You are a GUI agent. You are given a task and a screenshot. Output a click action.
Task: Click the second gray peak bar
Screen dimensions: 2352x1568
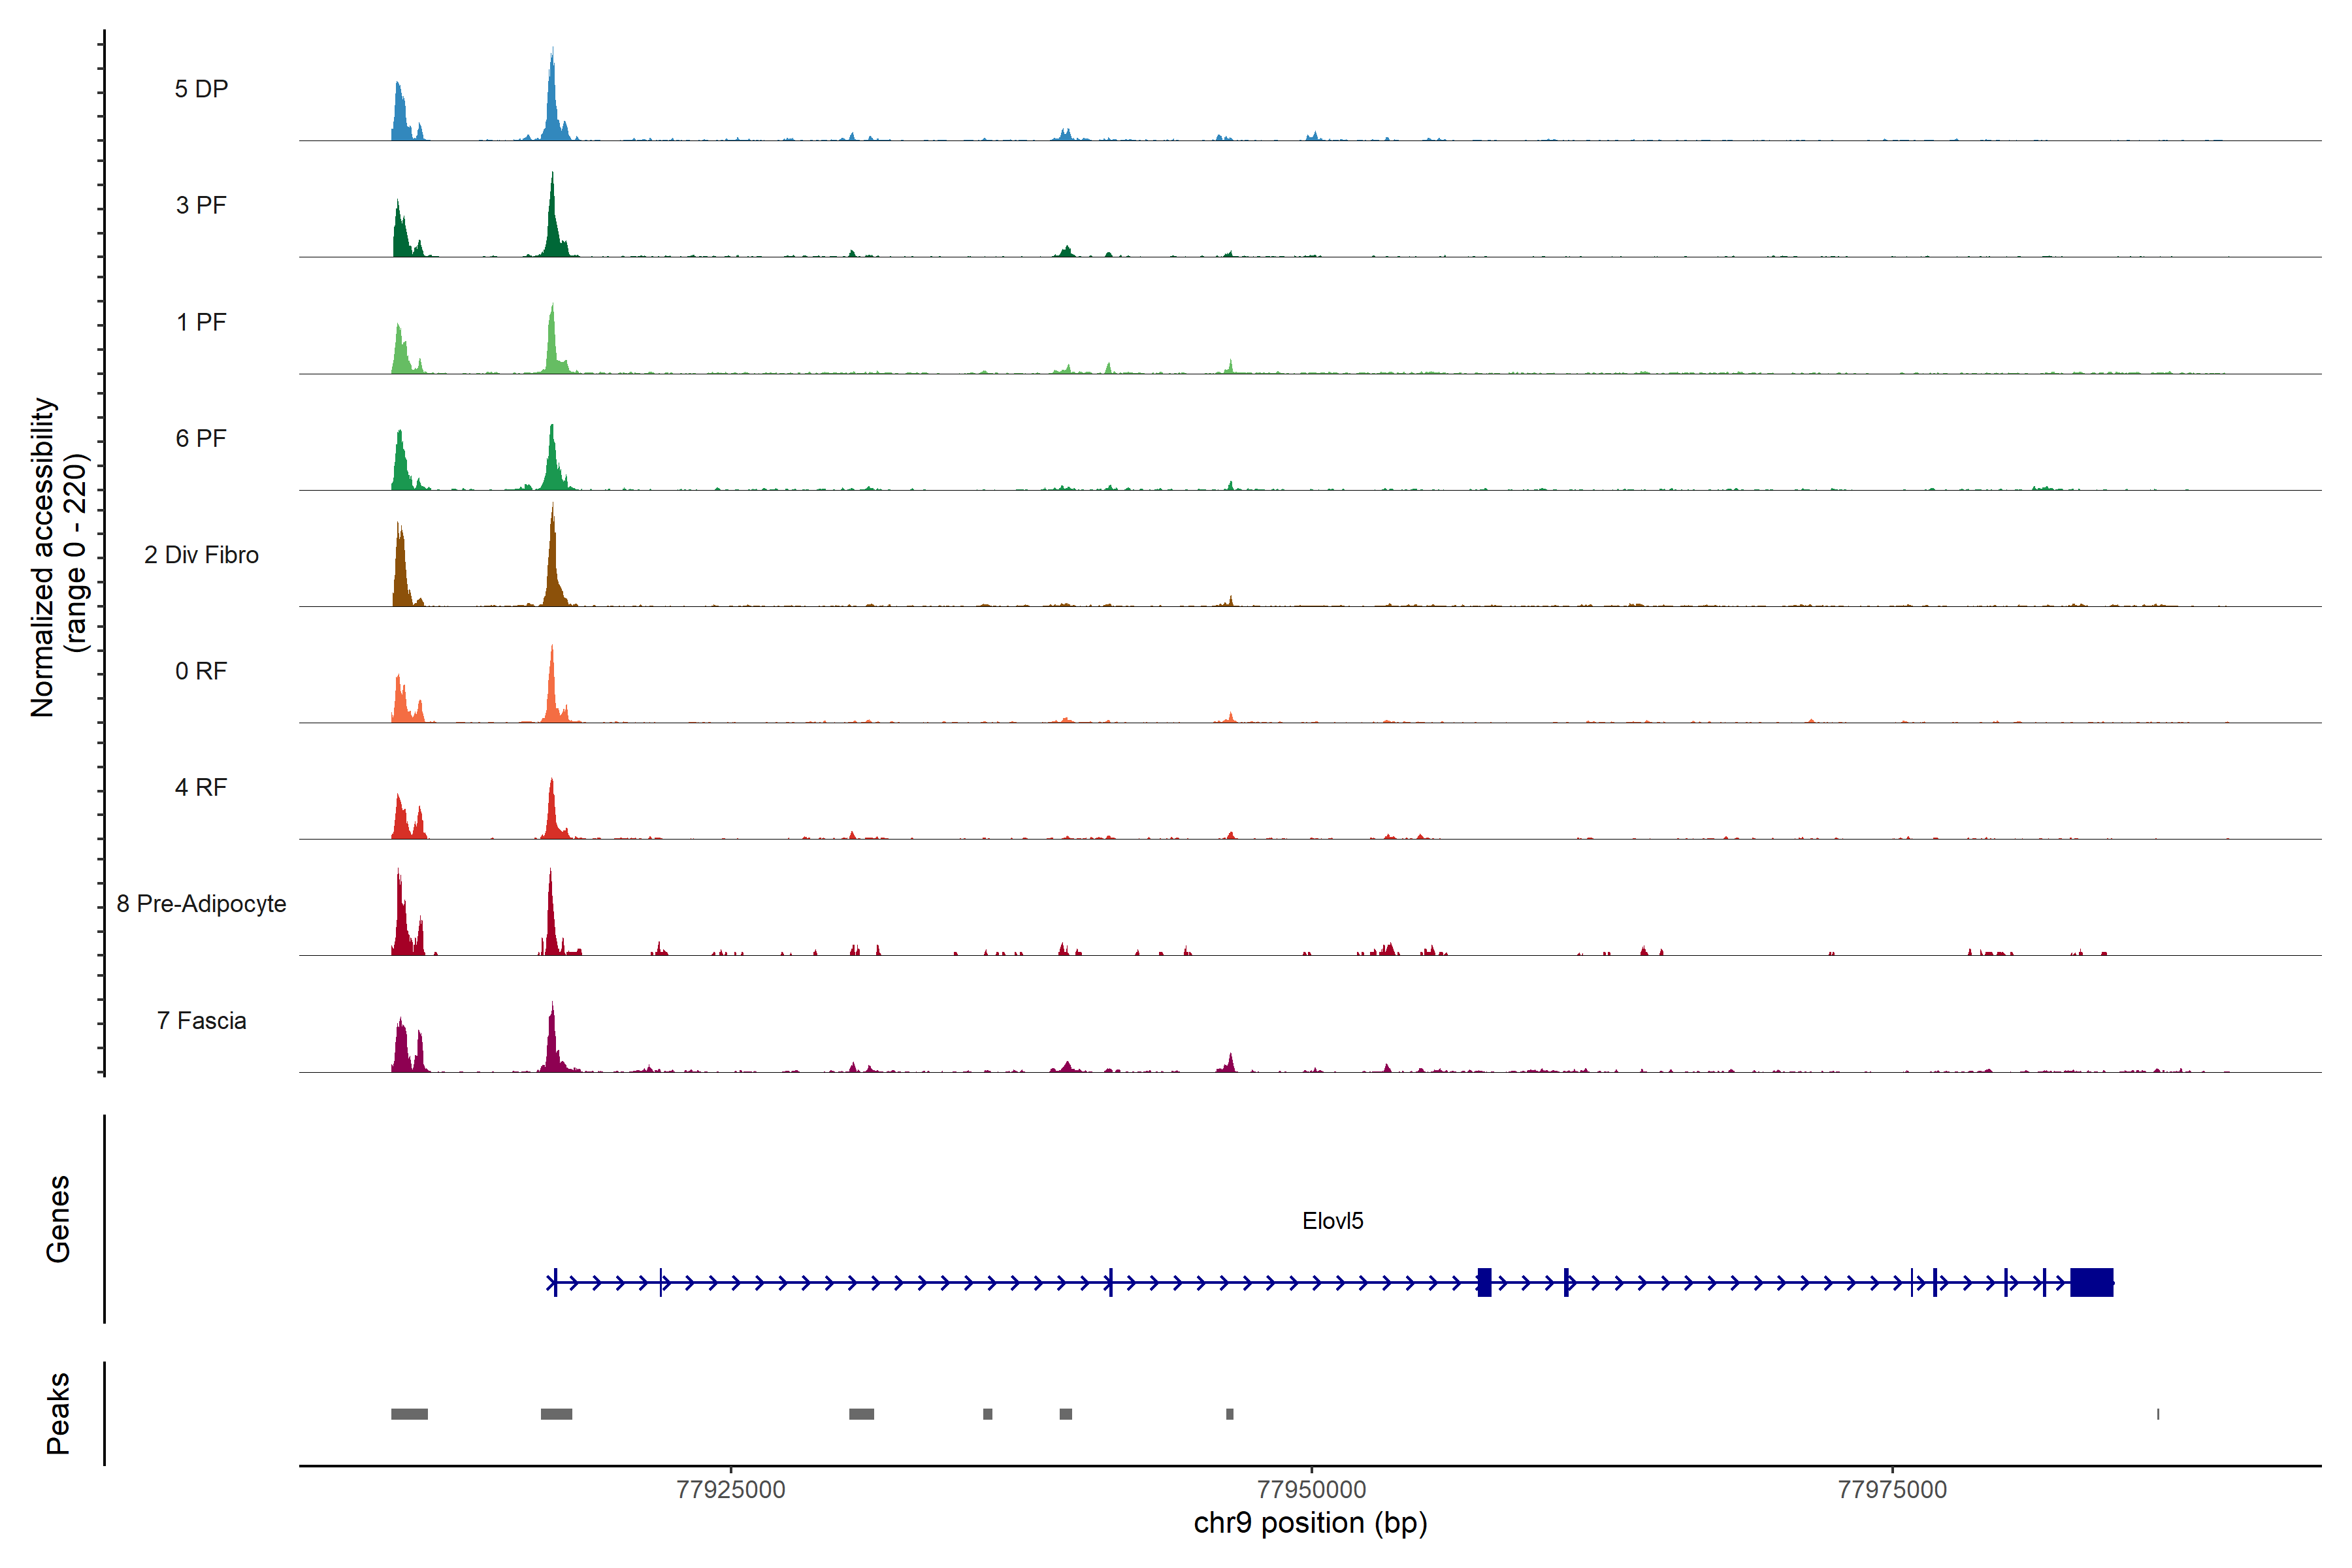click(x=556, y=1414)
